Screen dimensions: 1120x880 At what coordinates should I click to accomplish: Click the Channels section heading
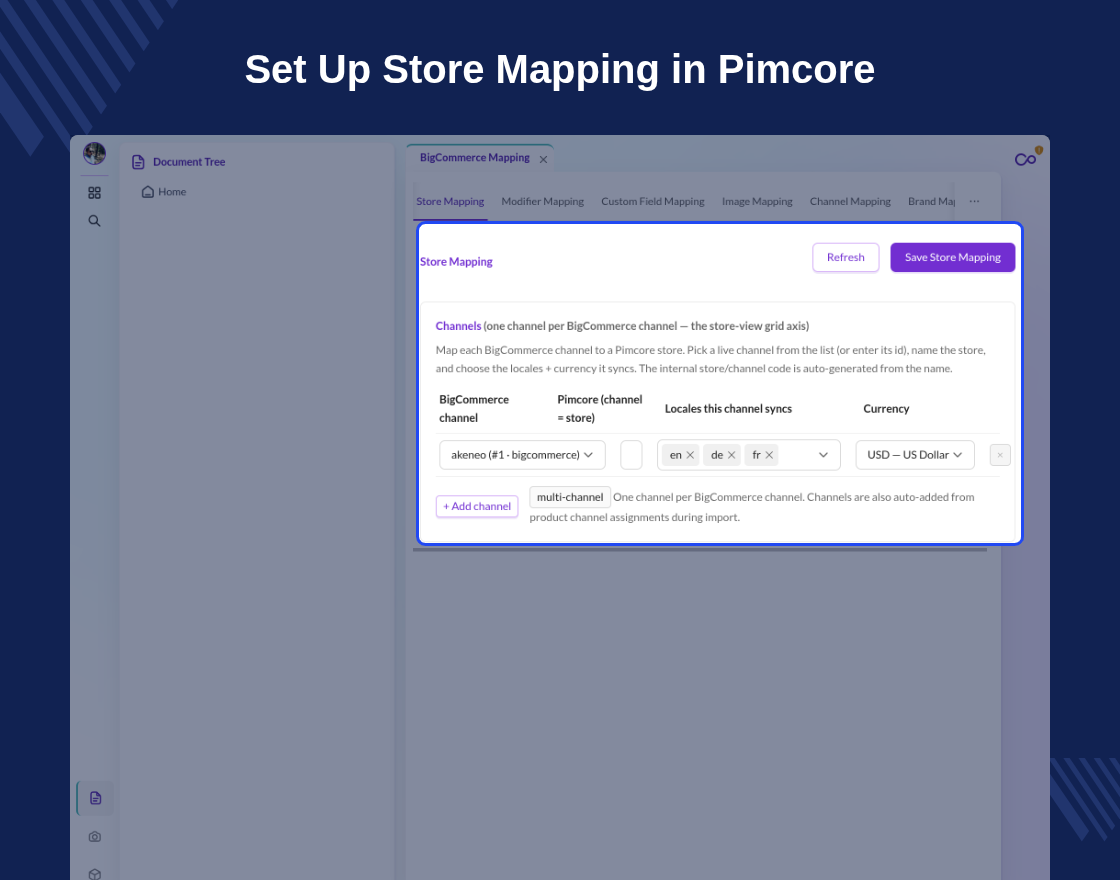[x=459, y=326]
